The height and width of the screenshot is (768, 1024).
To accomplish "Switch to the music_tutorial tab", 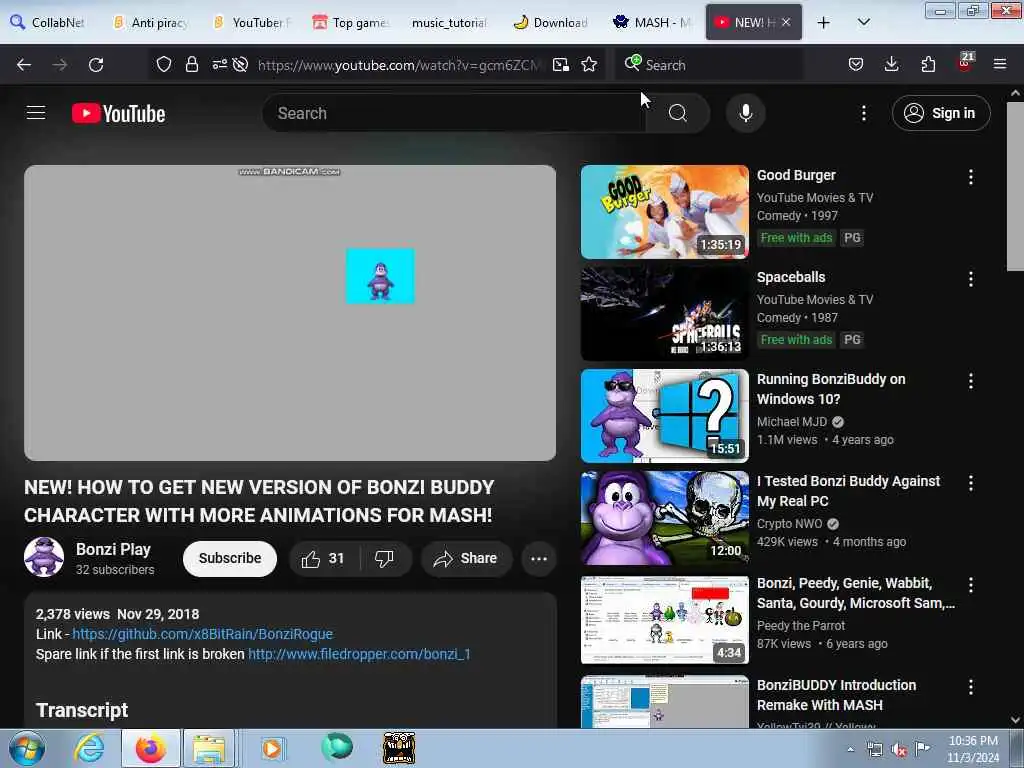I will (449, 22).
